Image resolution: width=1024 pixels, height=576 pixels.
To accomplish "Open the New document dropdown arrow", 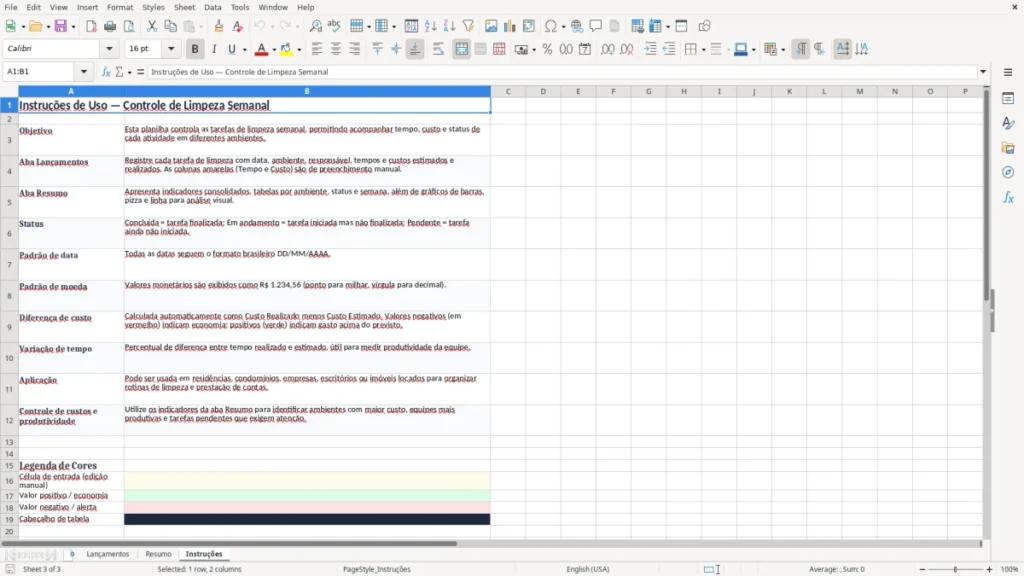I will click(x=23, y=27).
